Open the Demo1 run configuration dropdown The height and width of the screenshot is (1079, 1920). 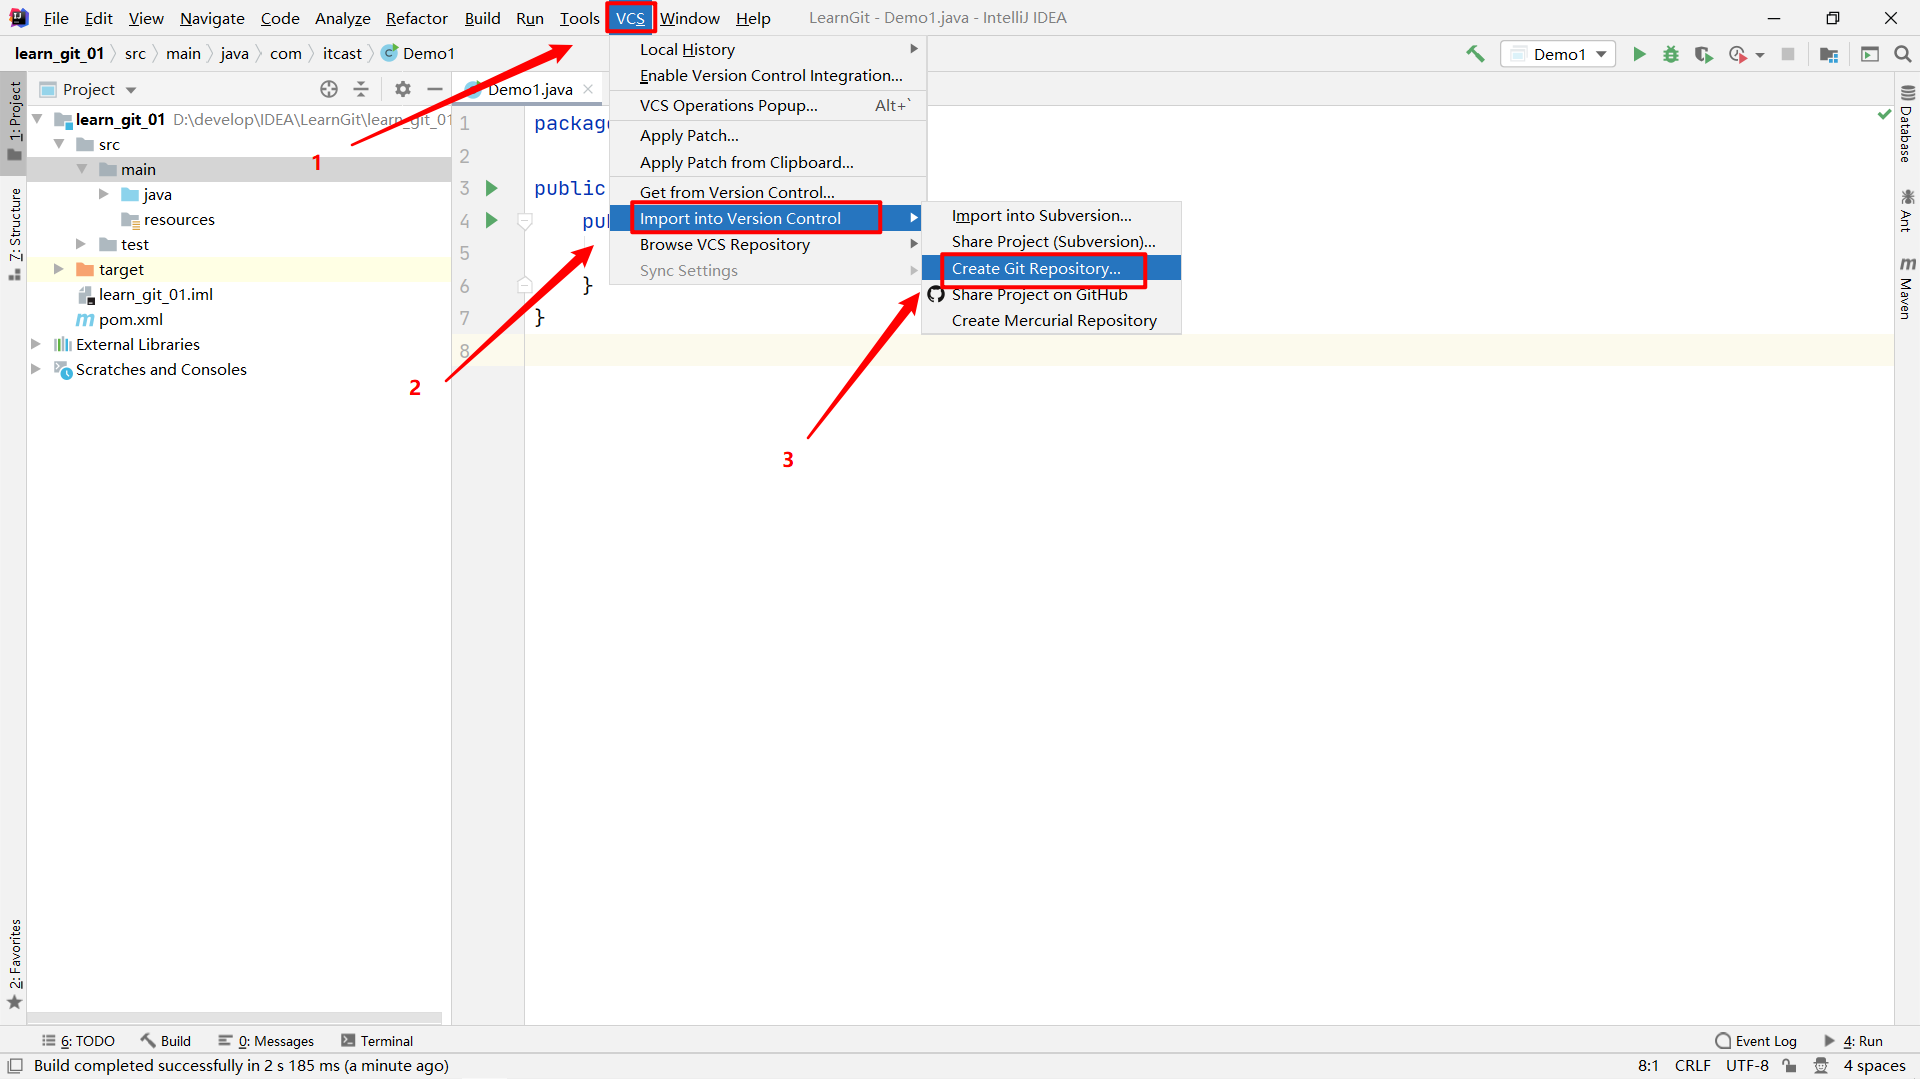[1558, 54]
